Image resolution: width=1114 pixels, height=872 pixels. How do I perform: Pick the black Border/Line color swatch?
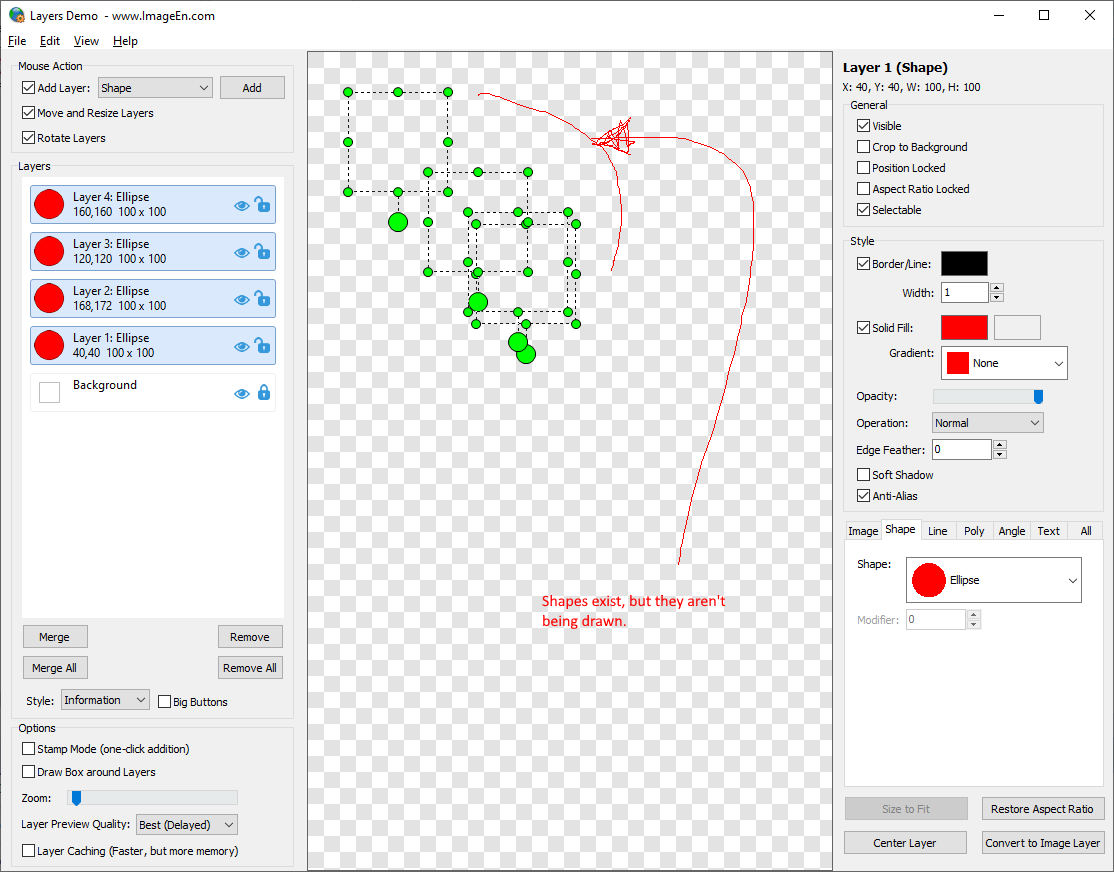point(964,263)
